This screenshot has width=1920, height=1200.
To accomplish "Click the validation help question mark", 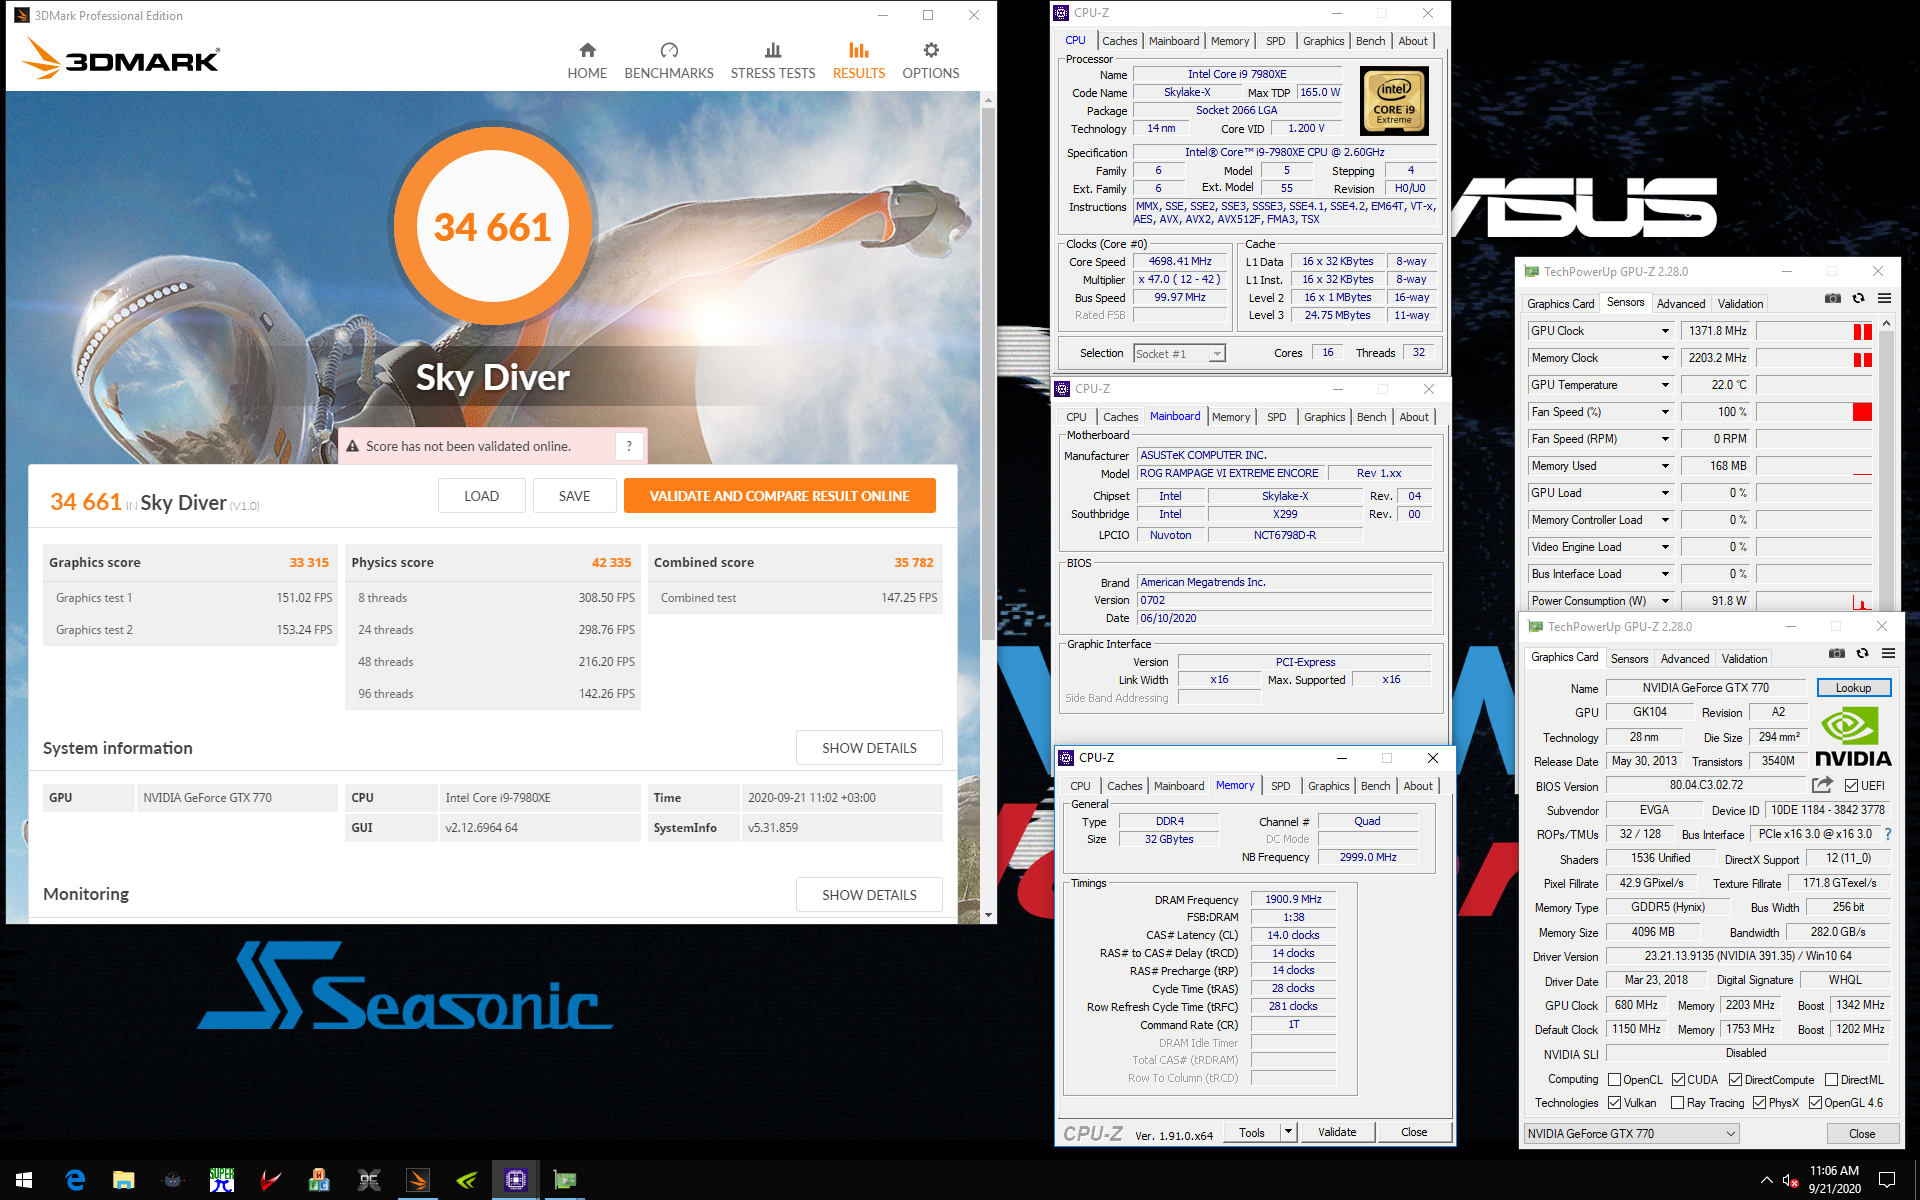I will point(629,446).
